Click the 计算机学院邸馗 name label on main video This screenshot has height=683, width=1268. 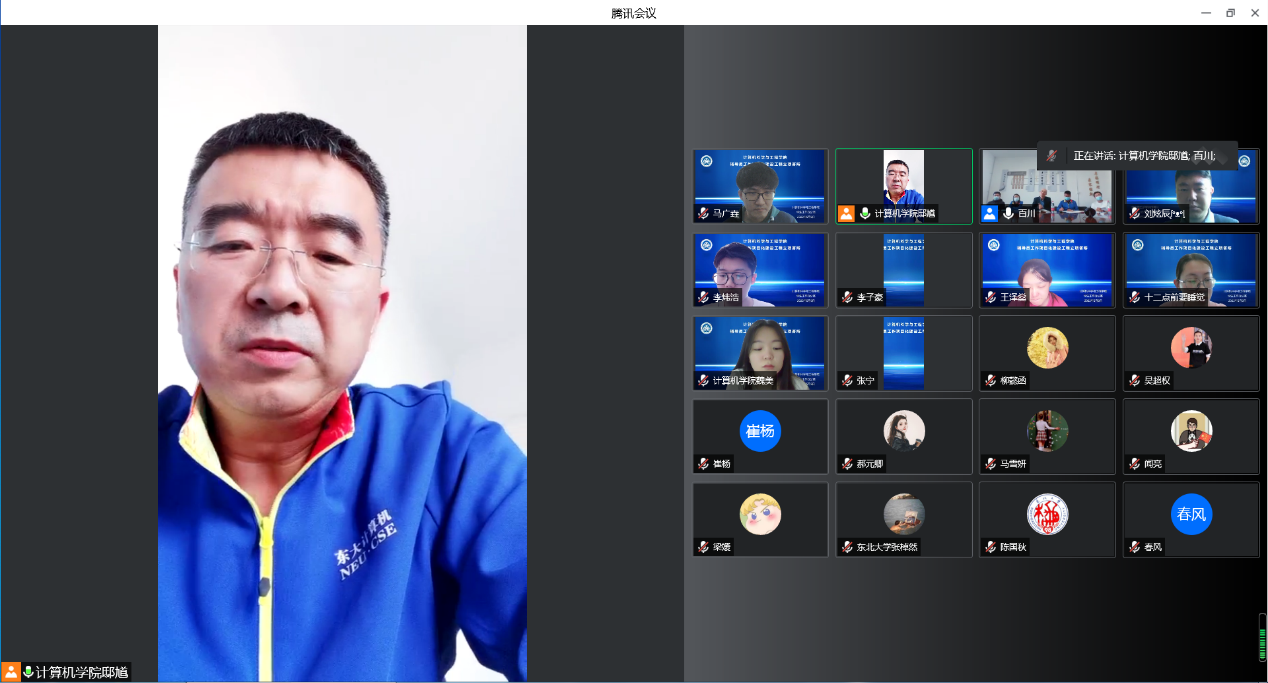(82, 672)
